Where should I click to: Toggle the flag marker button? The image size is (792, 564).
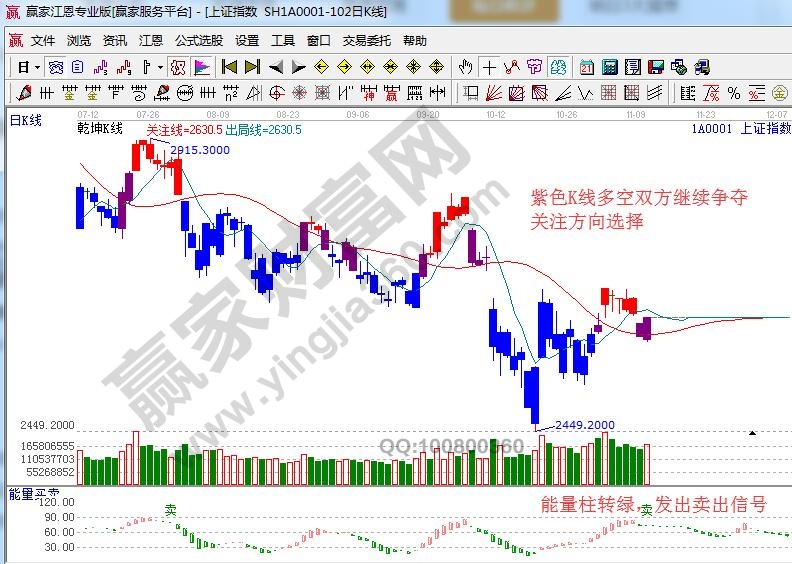click(x=202, y=67)
